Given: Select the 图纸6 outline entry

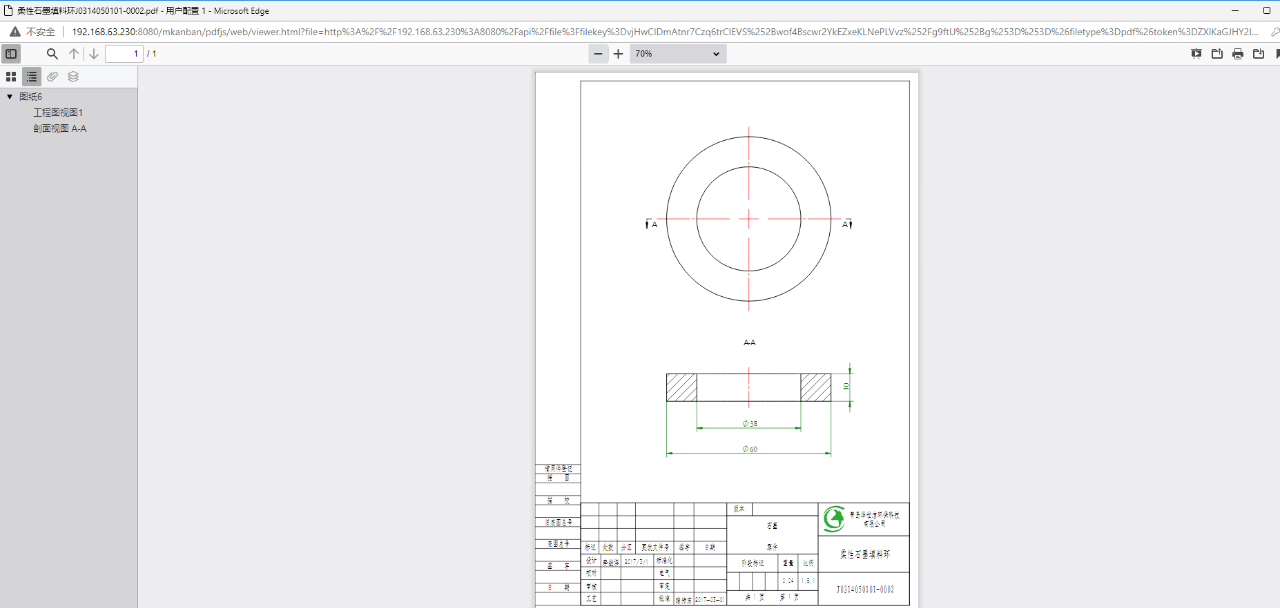Looking at the screenshot, I should tap(31, 97).
